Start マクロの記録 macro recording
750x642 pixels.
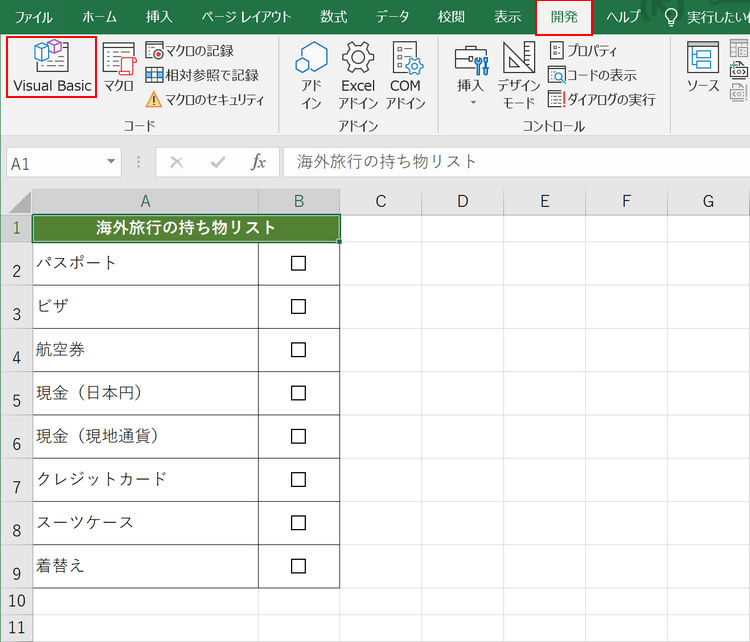[190, 51]
